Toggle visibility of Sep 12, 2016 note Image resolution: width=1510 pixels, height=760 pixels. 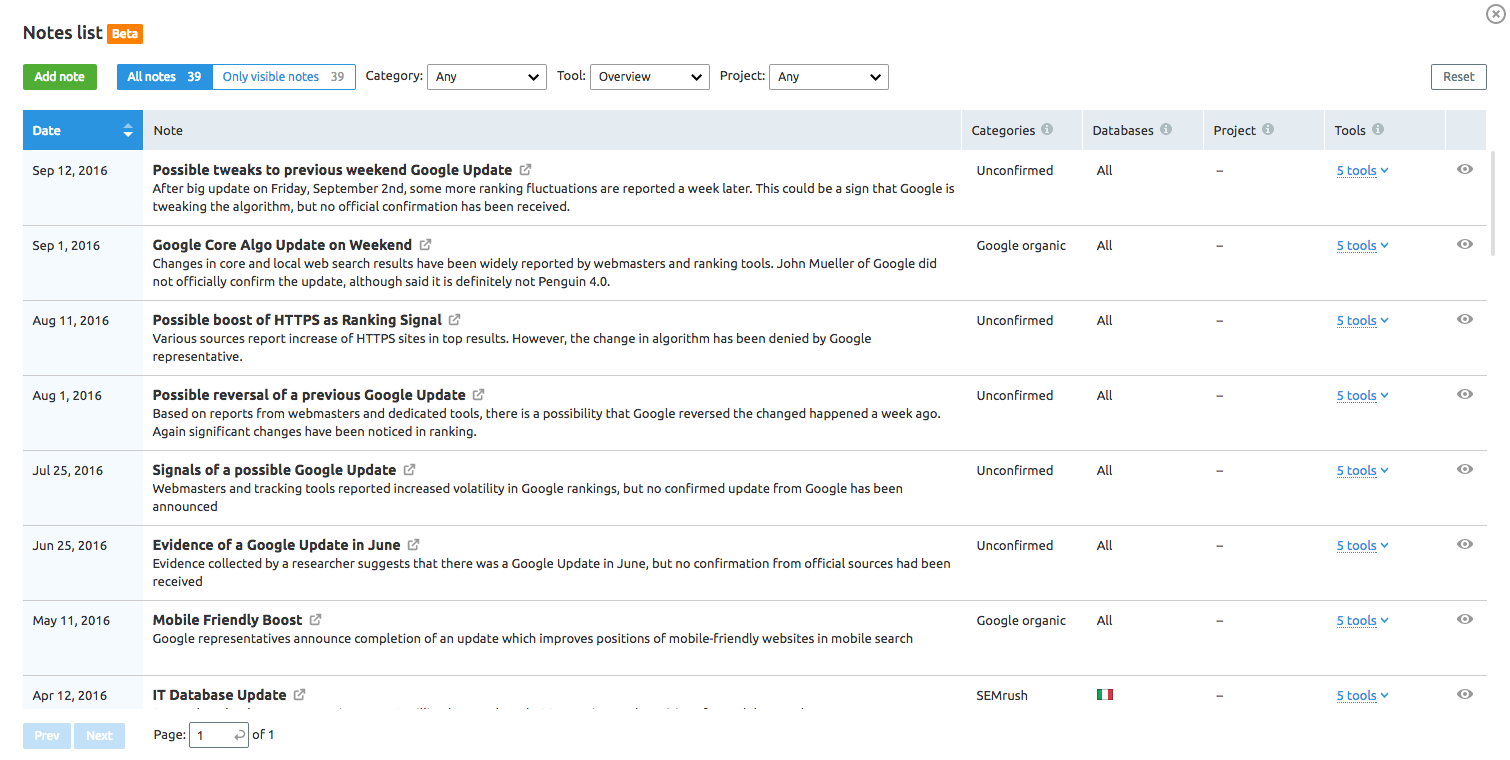(x=1465, y=170)
